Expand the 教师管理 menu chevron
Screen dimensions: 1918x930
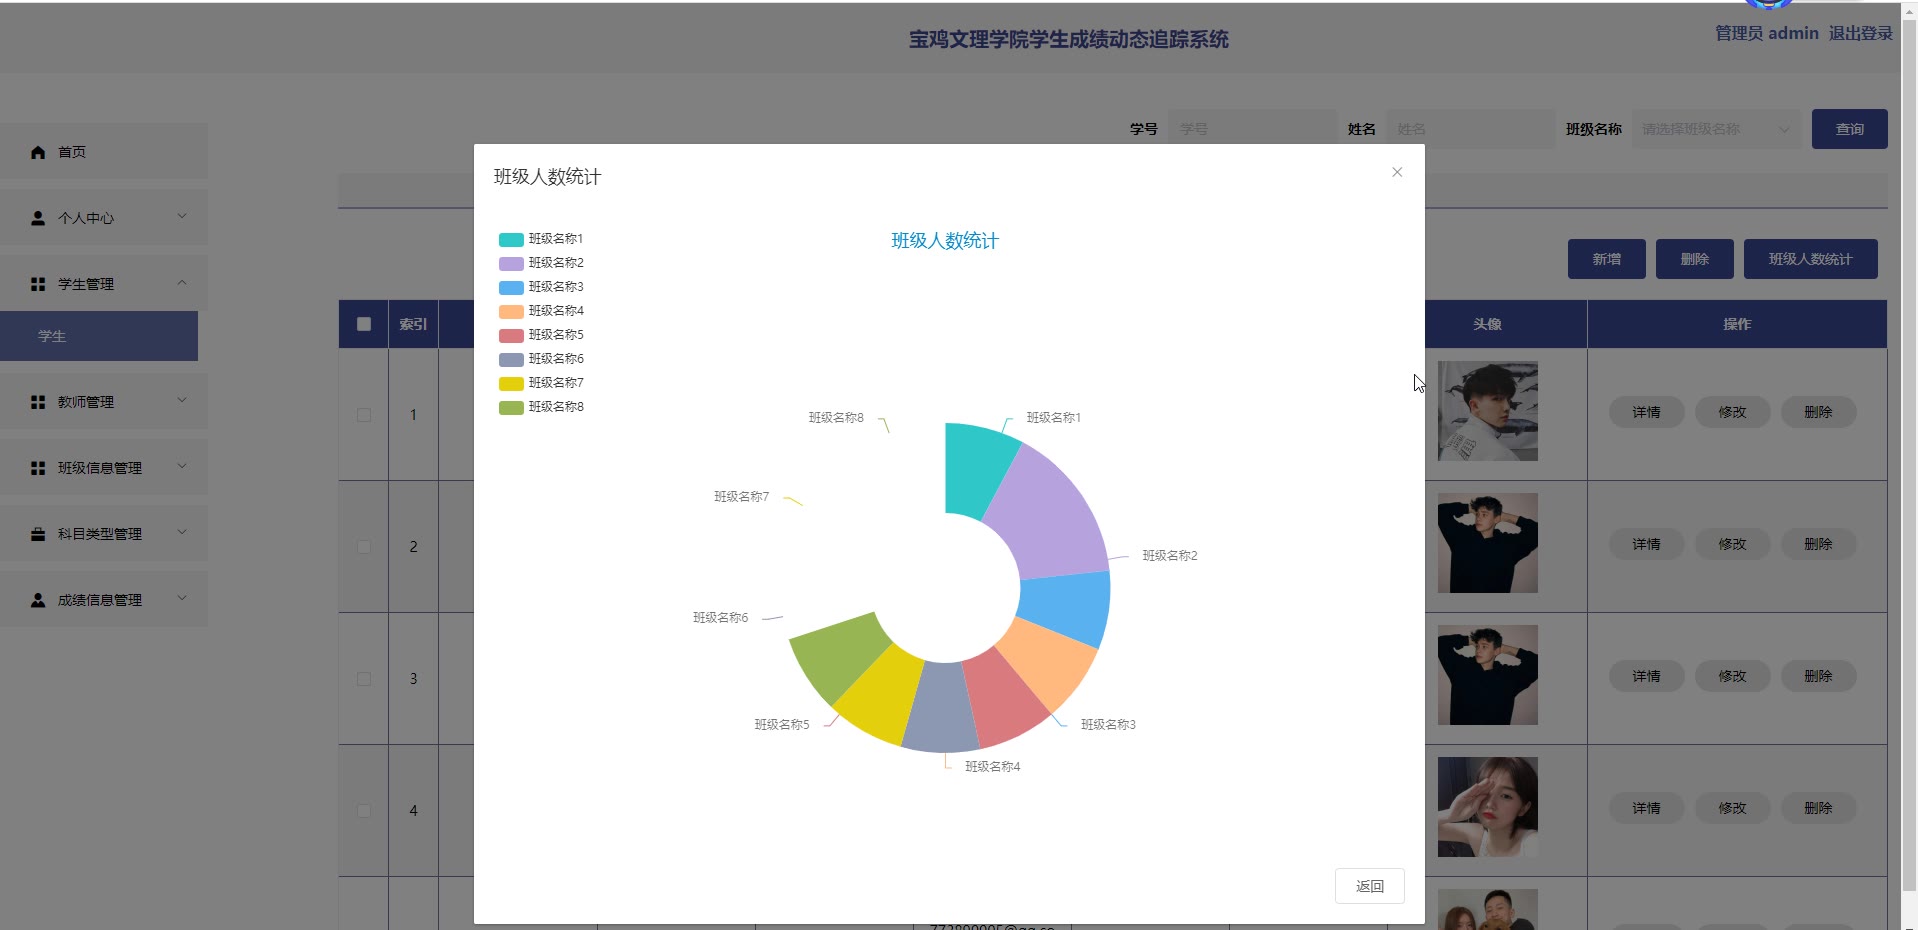(x=182, y=400)
